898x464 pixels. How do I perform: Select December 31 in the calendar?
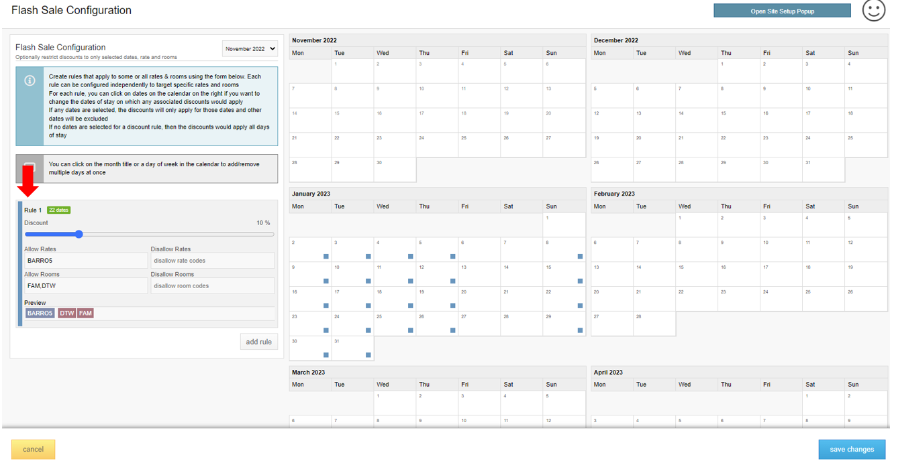pos(824,170)
